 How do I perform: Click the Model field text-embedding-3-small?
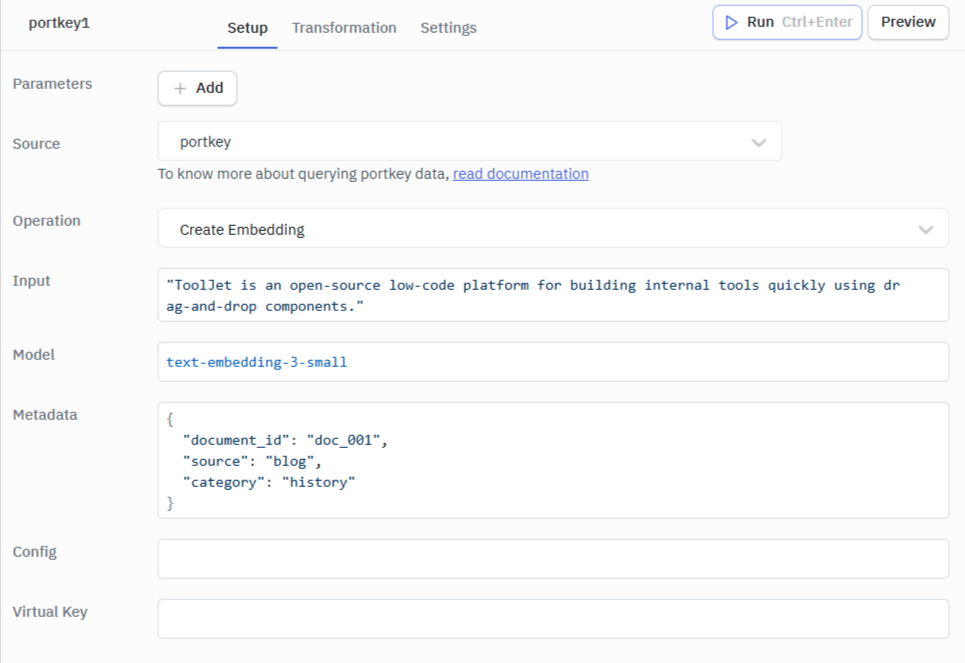tap(553, 362)
